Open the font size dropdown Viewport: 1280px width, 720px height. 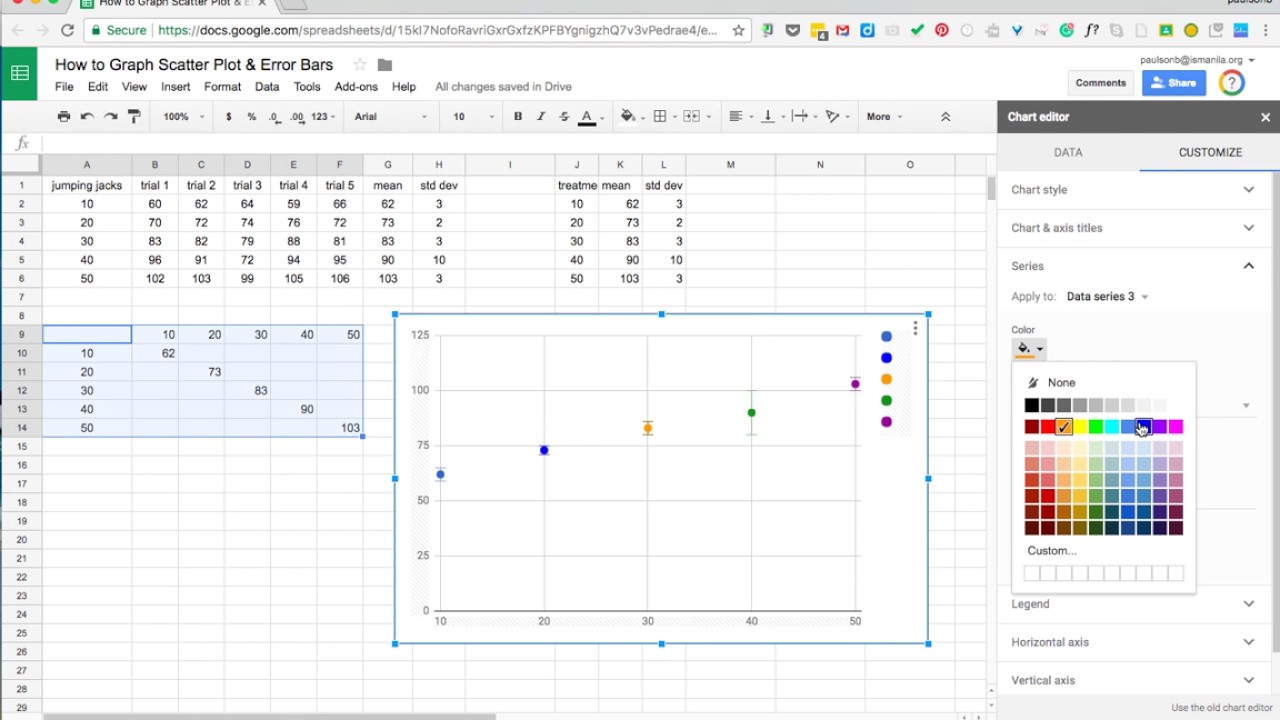pyautogui.click(x=474, y=117)
